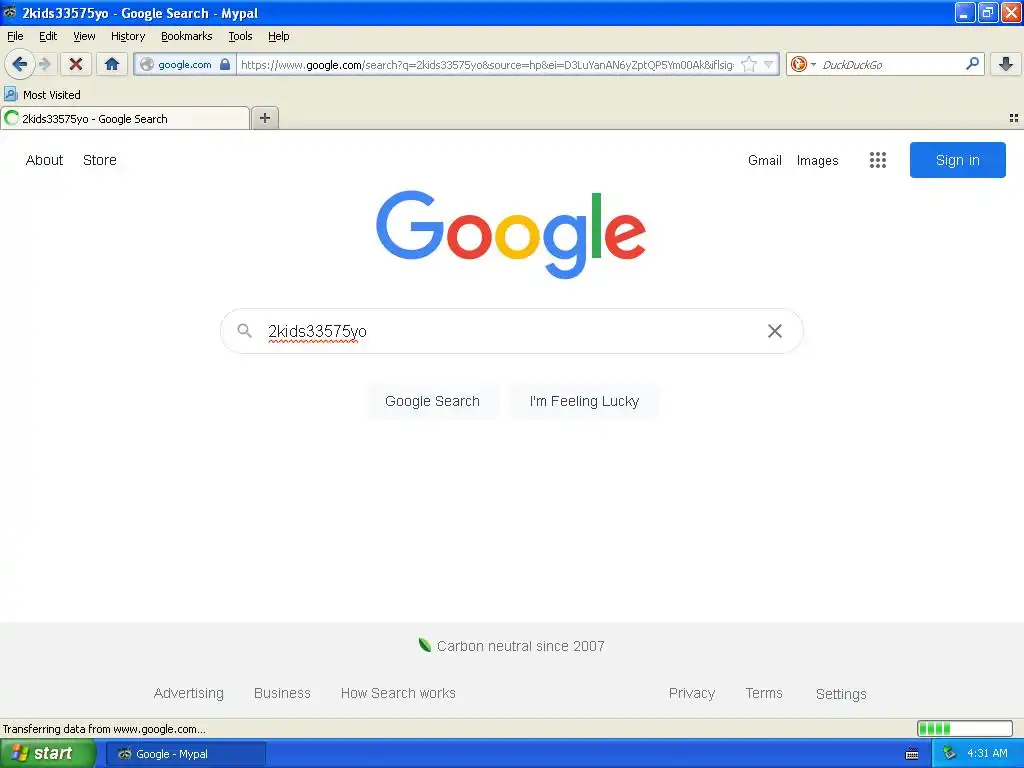Open the Tools menu

tap(240, 36)
